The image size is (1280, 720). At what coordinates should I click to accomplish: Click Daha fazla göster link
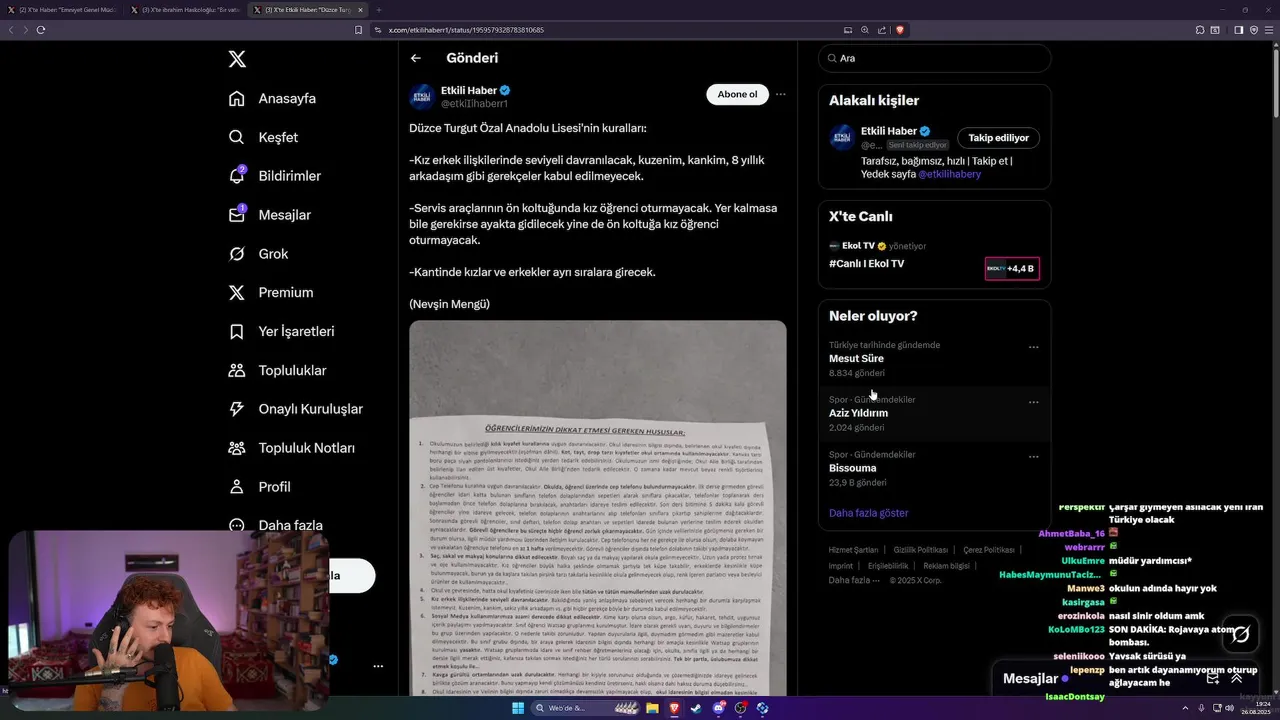tap(869, 513)
